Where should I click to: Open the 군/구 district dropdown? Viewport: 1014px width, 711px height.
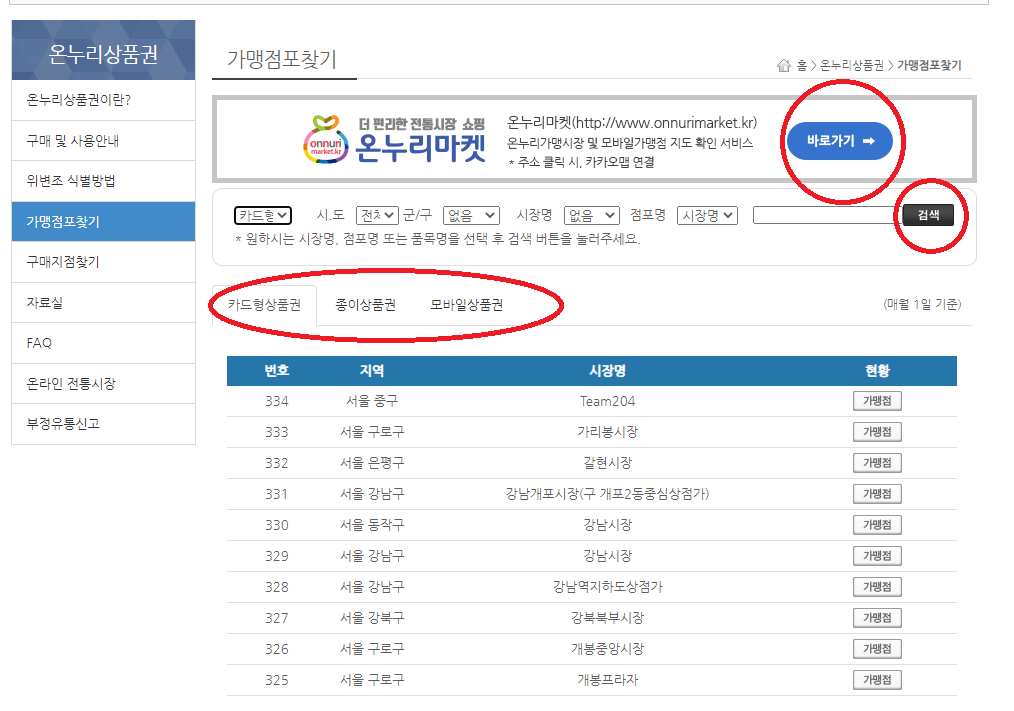tap(471, 215)
